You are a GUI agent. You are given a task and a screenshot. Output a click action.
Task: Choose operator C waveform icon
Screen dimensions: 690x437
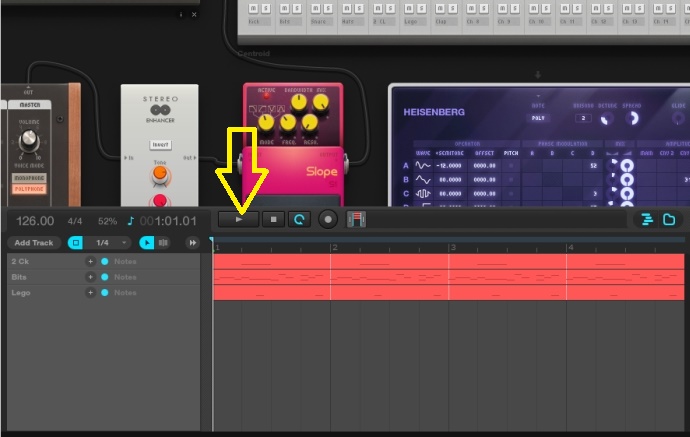pyautogui.click(x=423, y=194)
